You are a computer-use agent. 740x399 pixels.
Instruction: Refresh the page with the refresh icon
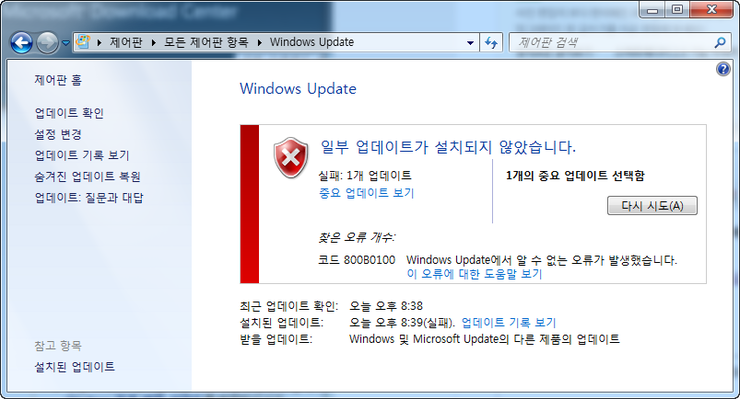pyautogui.click(x=491, y=43)
